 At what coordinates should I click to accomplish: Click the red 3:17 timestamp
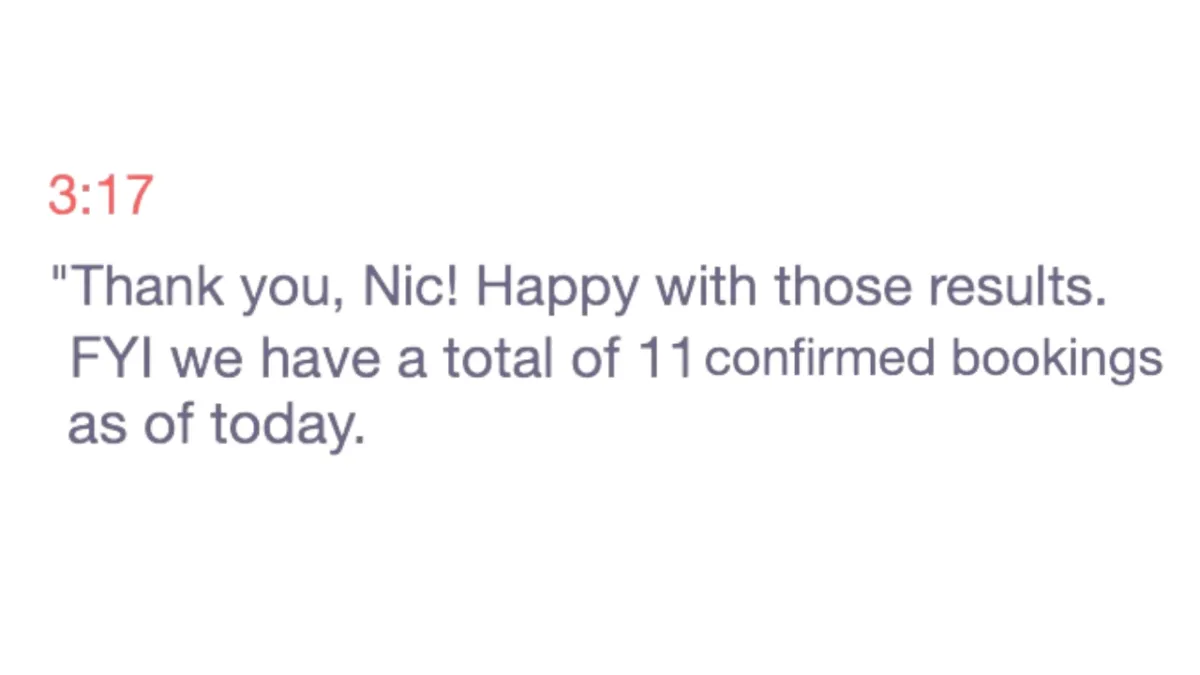[100, 196]
